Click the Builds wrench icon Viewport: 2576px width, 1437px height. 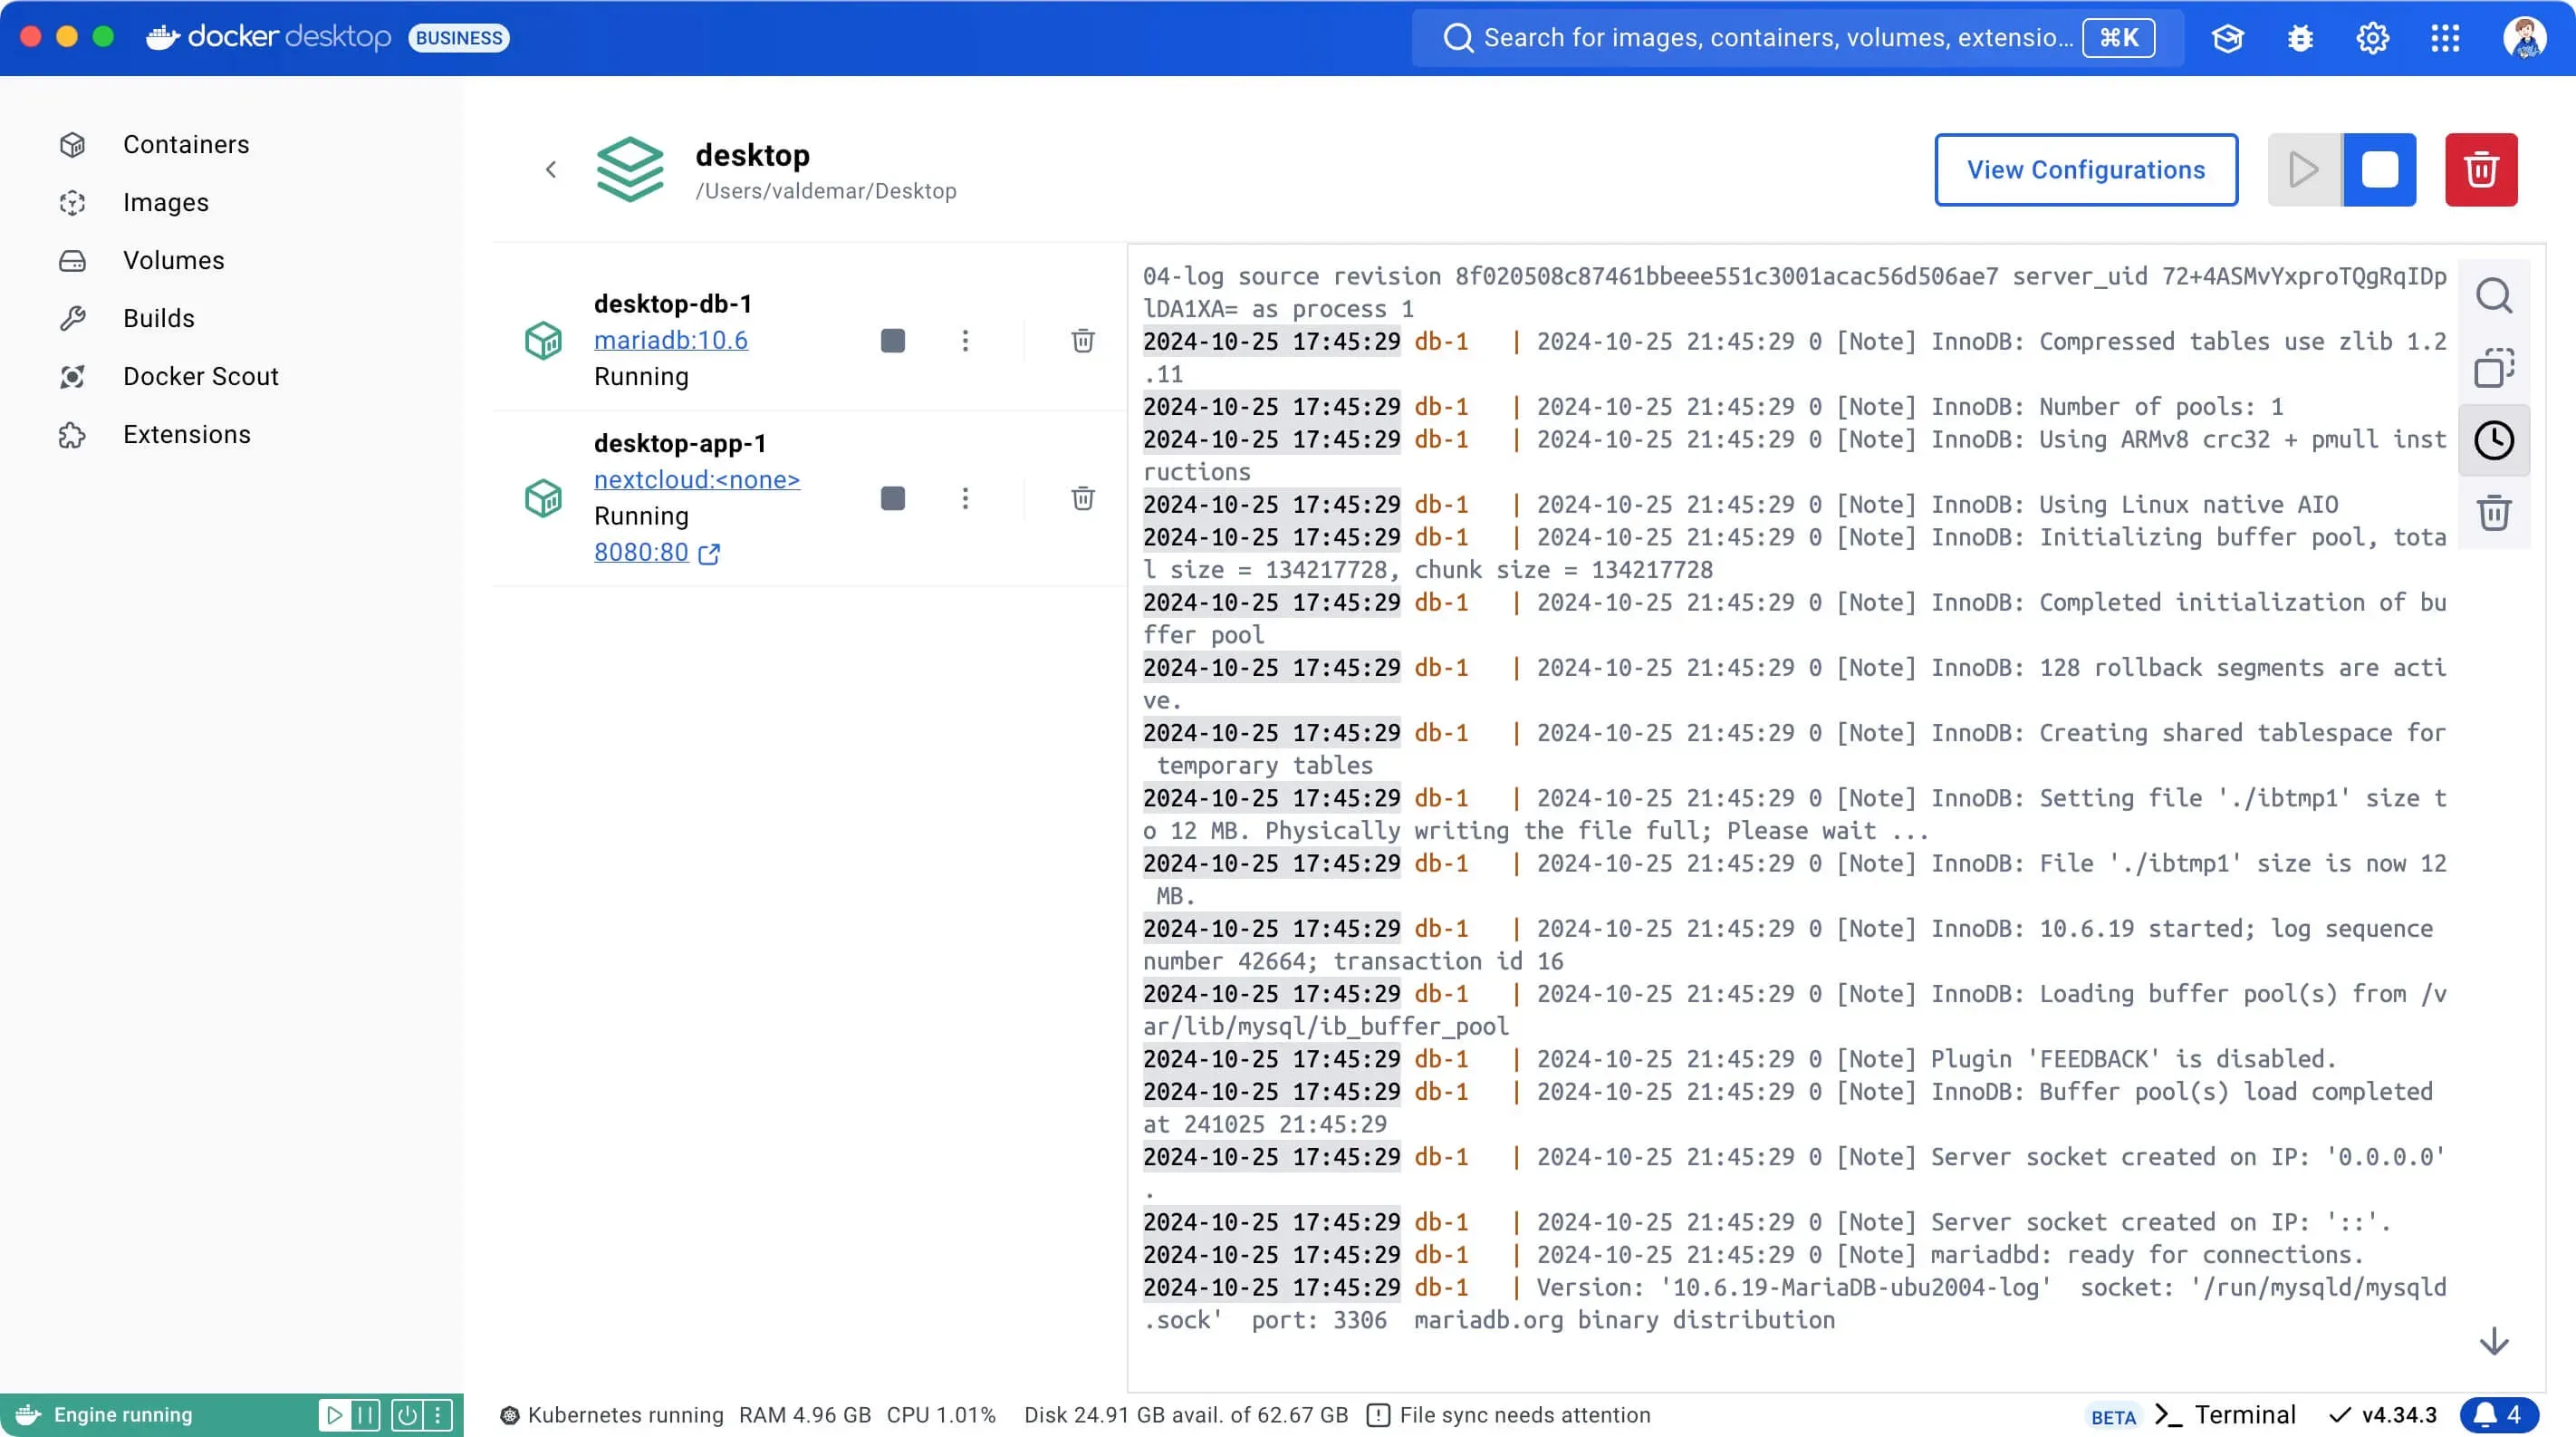coord(72,319)
